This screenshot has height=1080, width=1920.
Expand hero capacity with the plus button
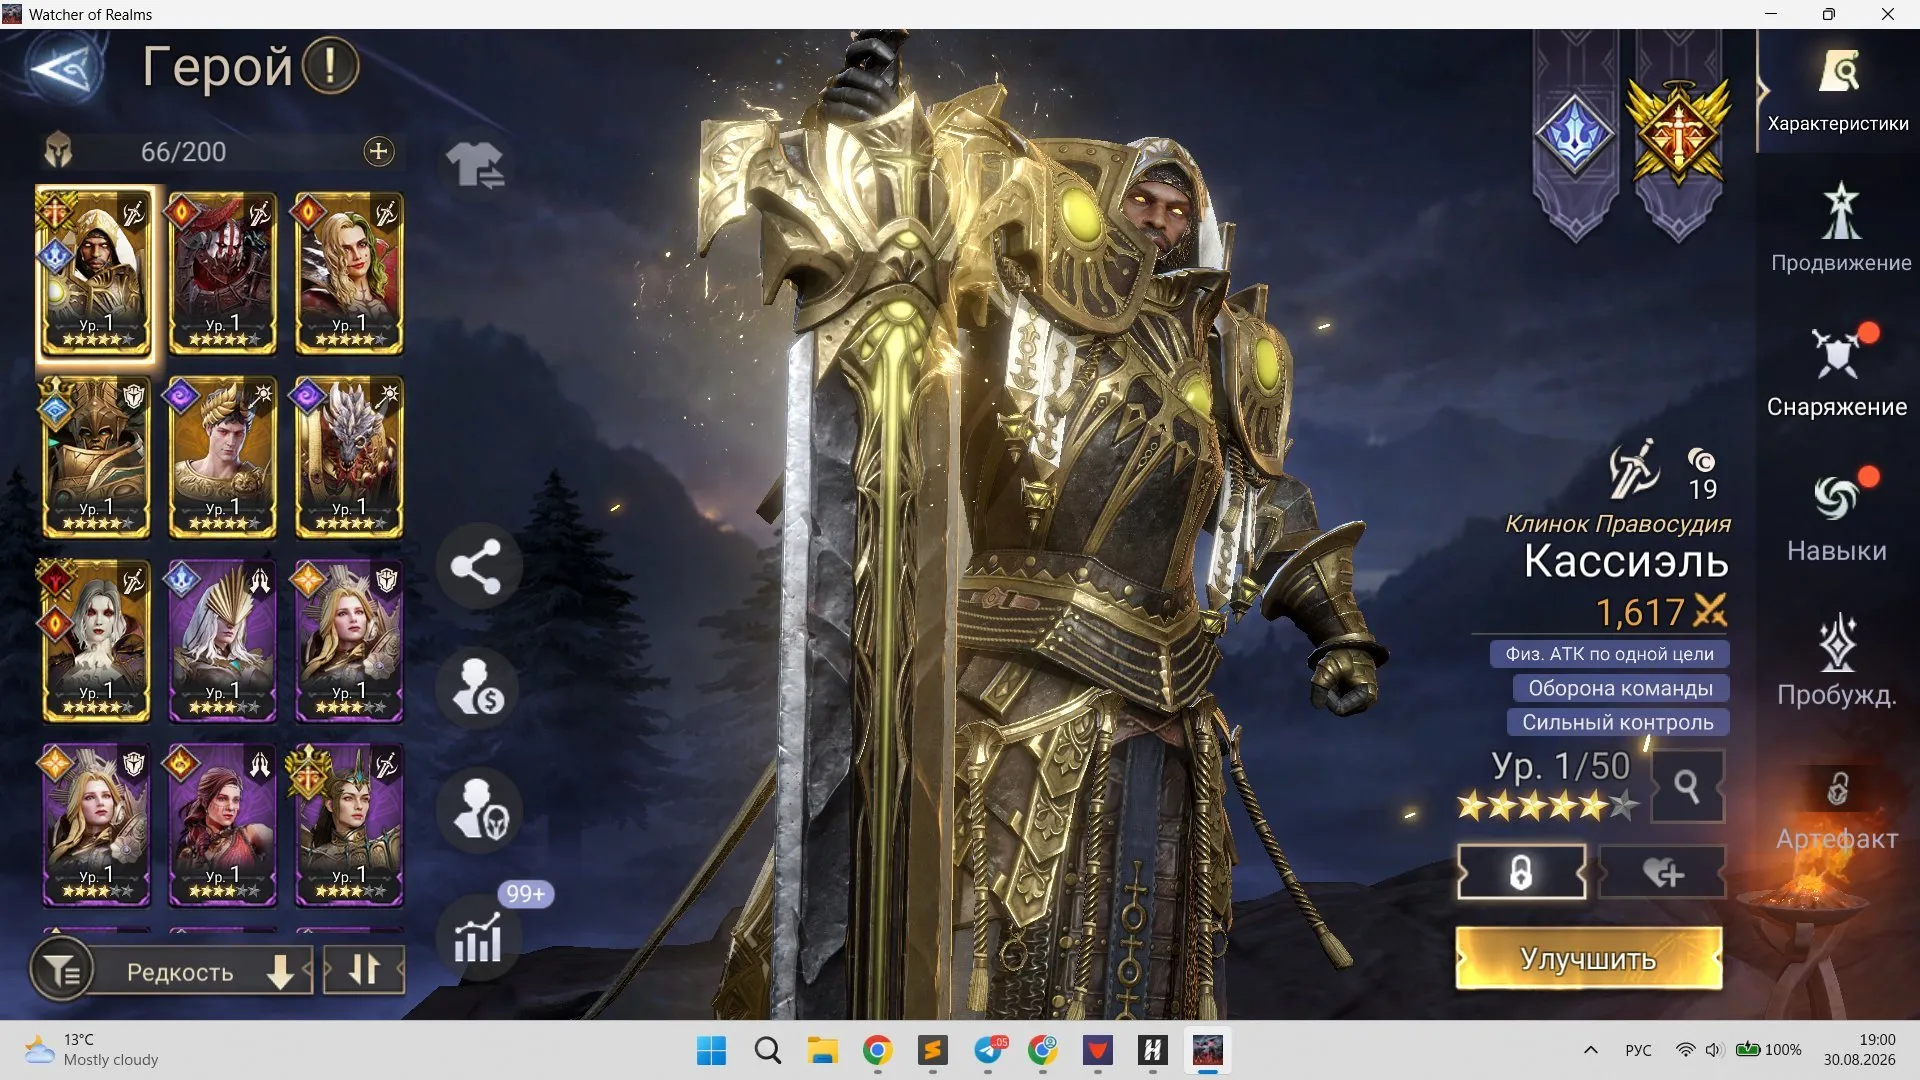(x=378, y=152)
